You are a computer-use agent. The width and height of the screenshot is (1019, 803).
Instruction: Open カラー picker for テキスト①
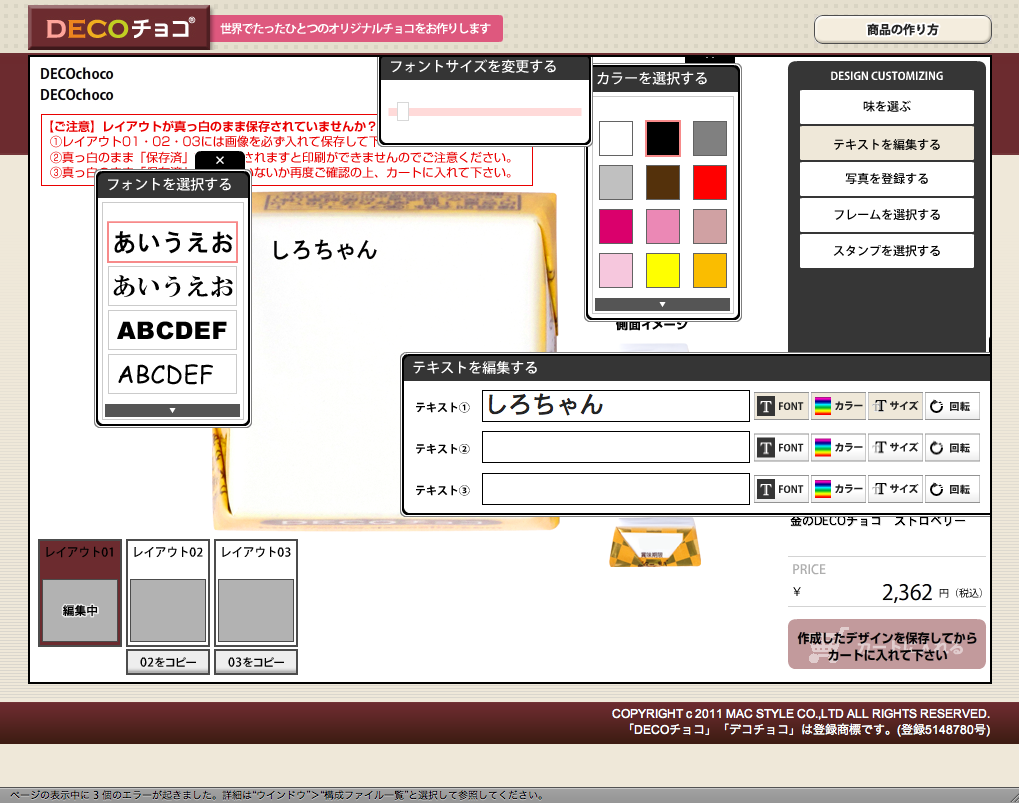[838, 406]
